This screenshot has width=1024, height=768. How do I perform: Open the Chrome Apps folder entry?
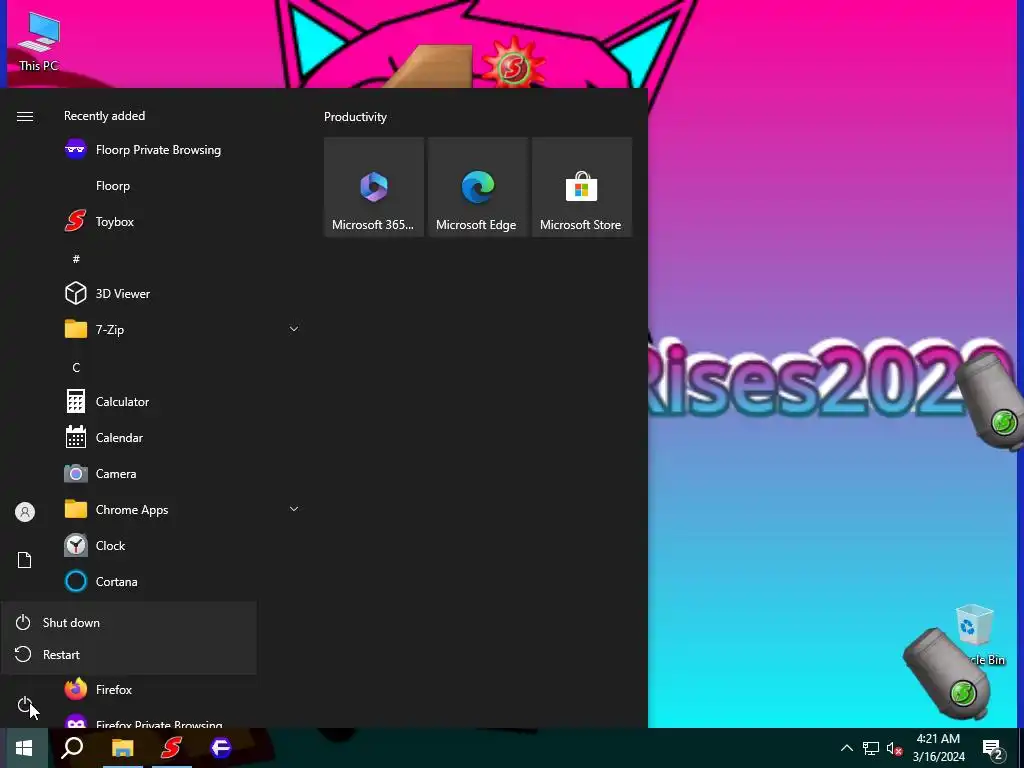pos(183,509)
